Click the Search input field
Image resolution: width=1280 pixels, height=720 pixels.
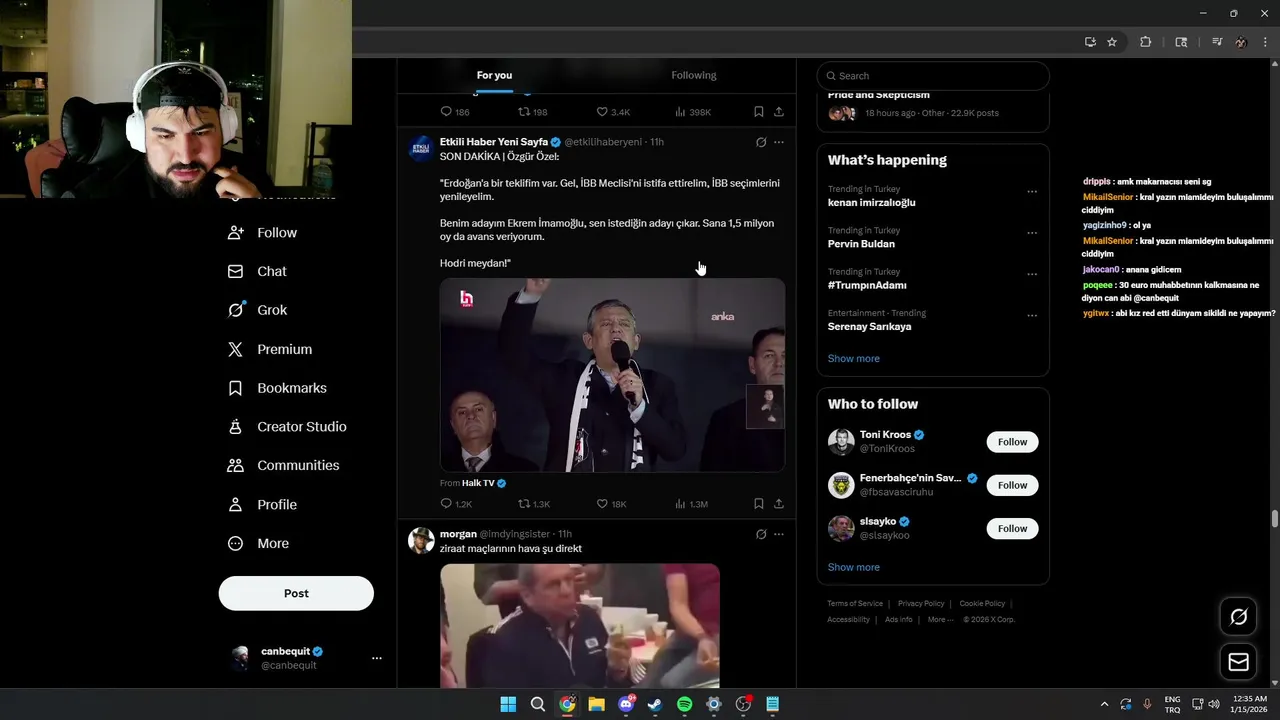tap(933, 76)
